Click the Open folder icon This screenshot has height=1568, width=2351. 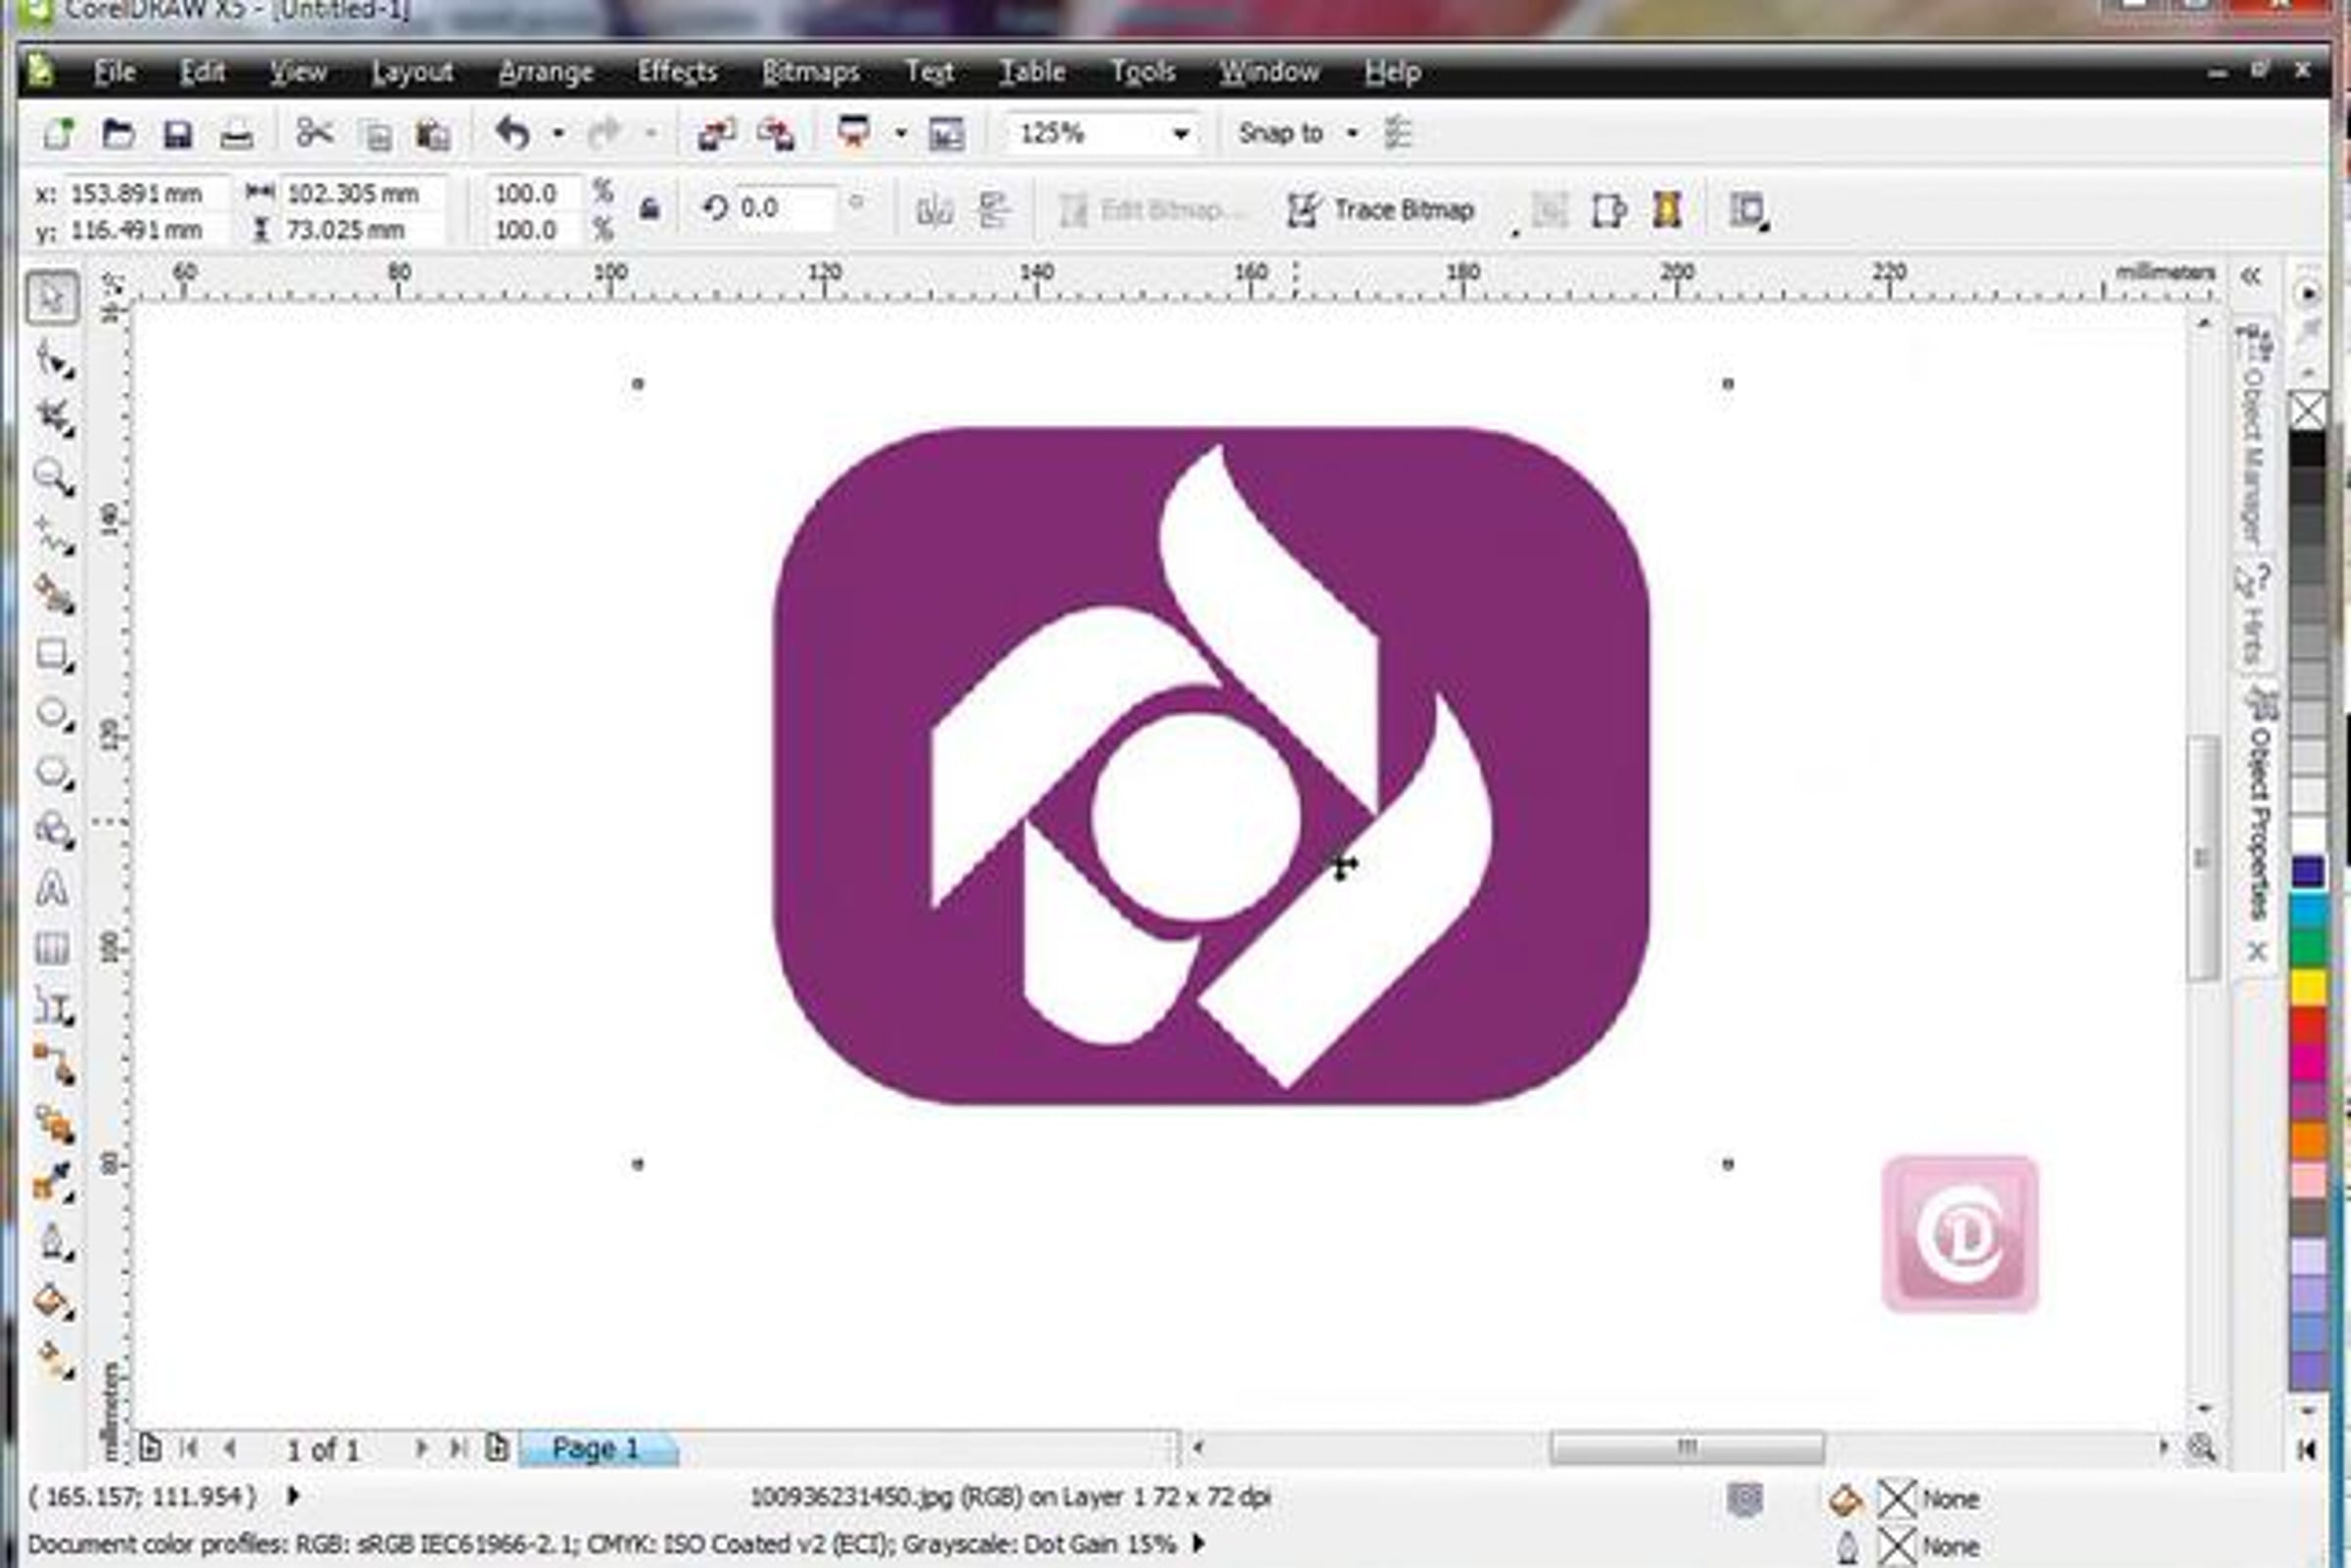point(118,133)
